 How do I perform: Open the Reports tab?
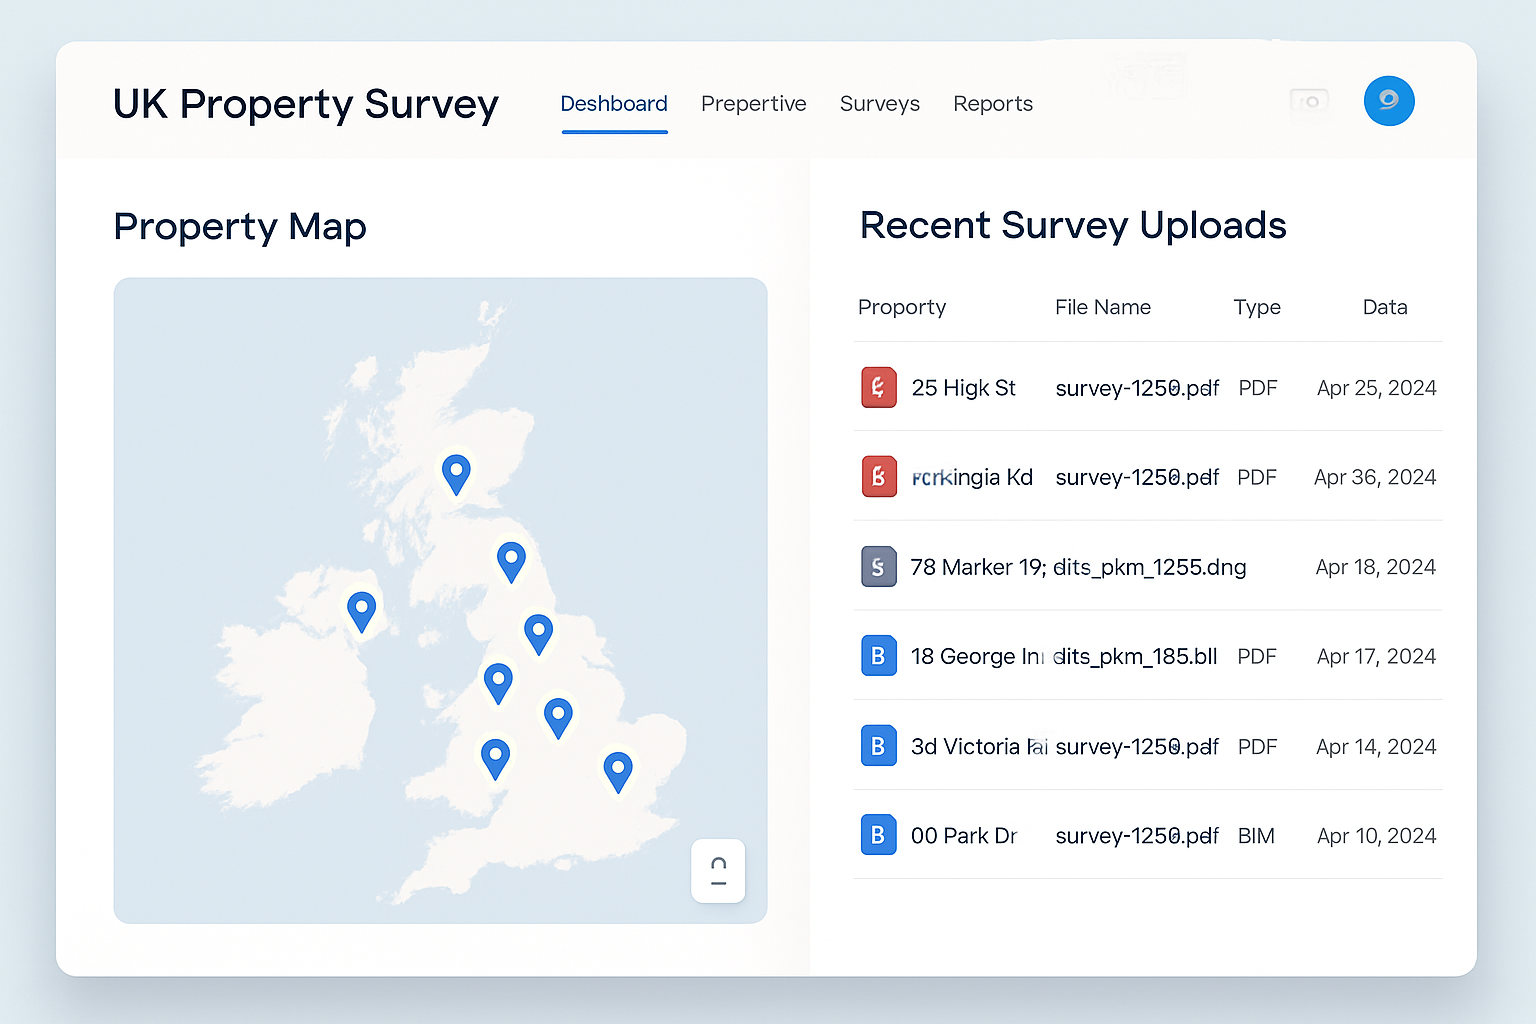click(993, 103)
